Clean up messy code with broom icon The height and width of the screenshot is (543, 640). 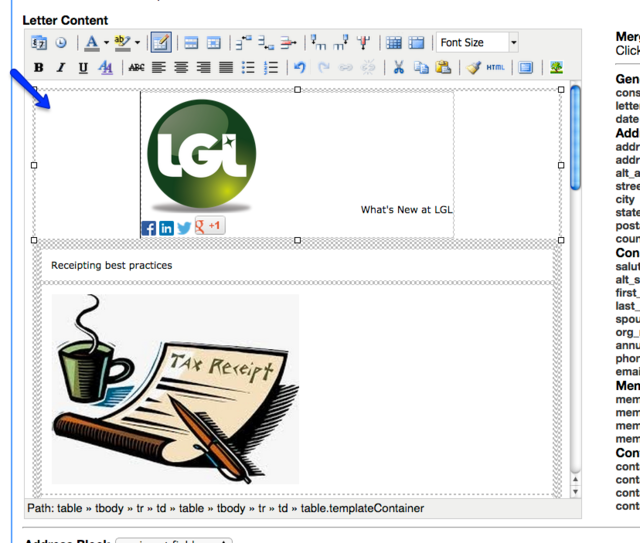[x=473, y=67]
